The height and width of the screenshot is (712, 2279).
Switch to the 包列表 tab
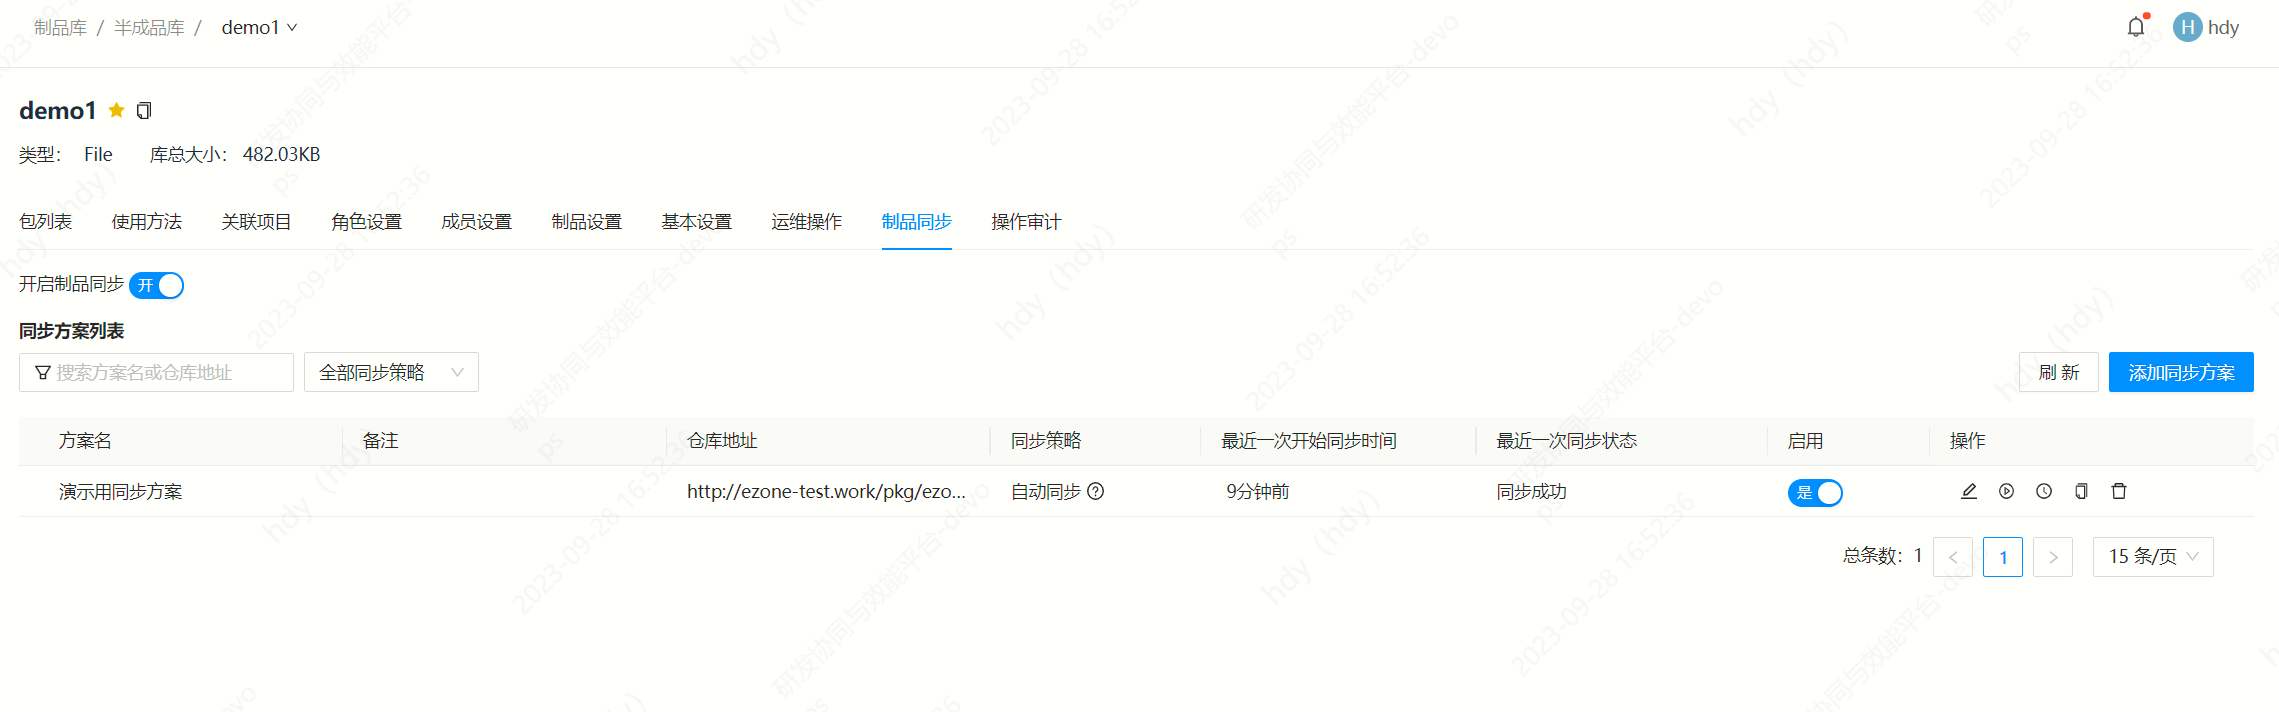click(46, 222)
